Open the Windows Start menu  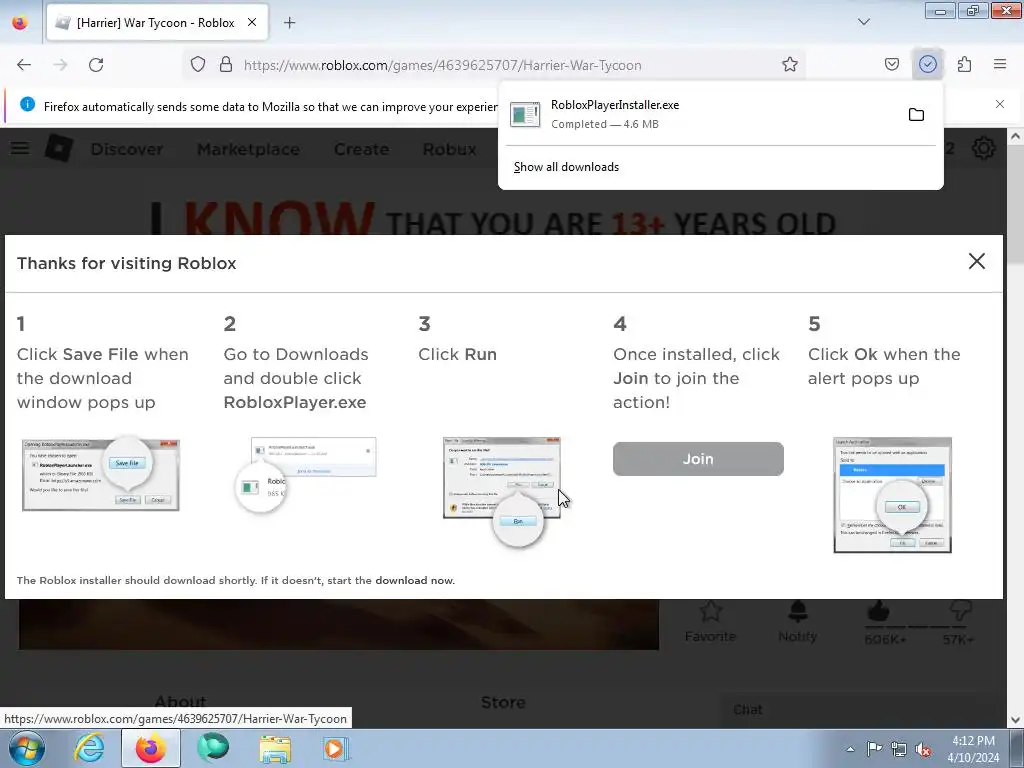(26, 748)
